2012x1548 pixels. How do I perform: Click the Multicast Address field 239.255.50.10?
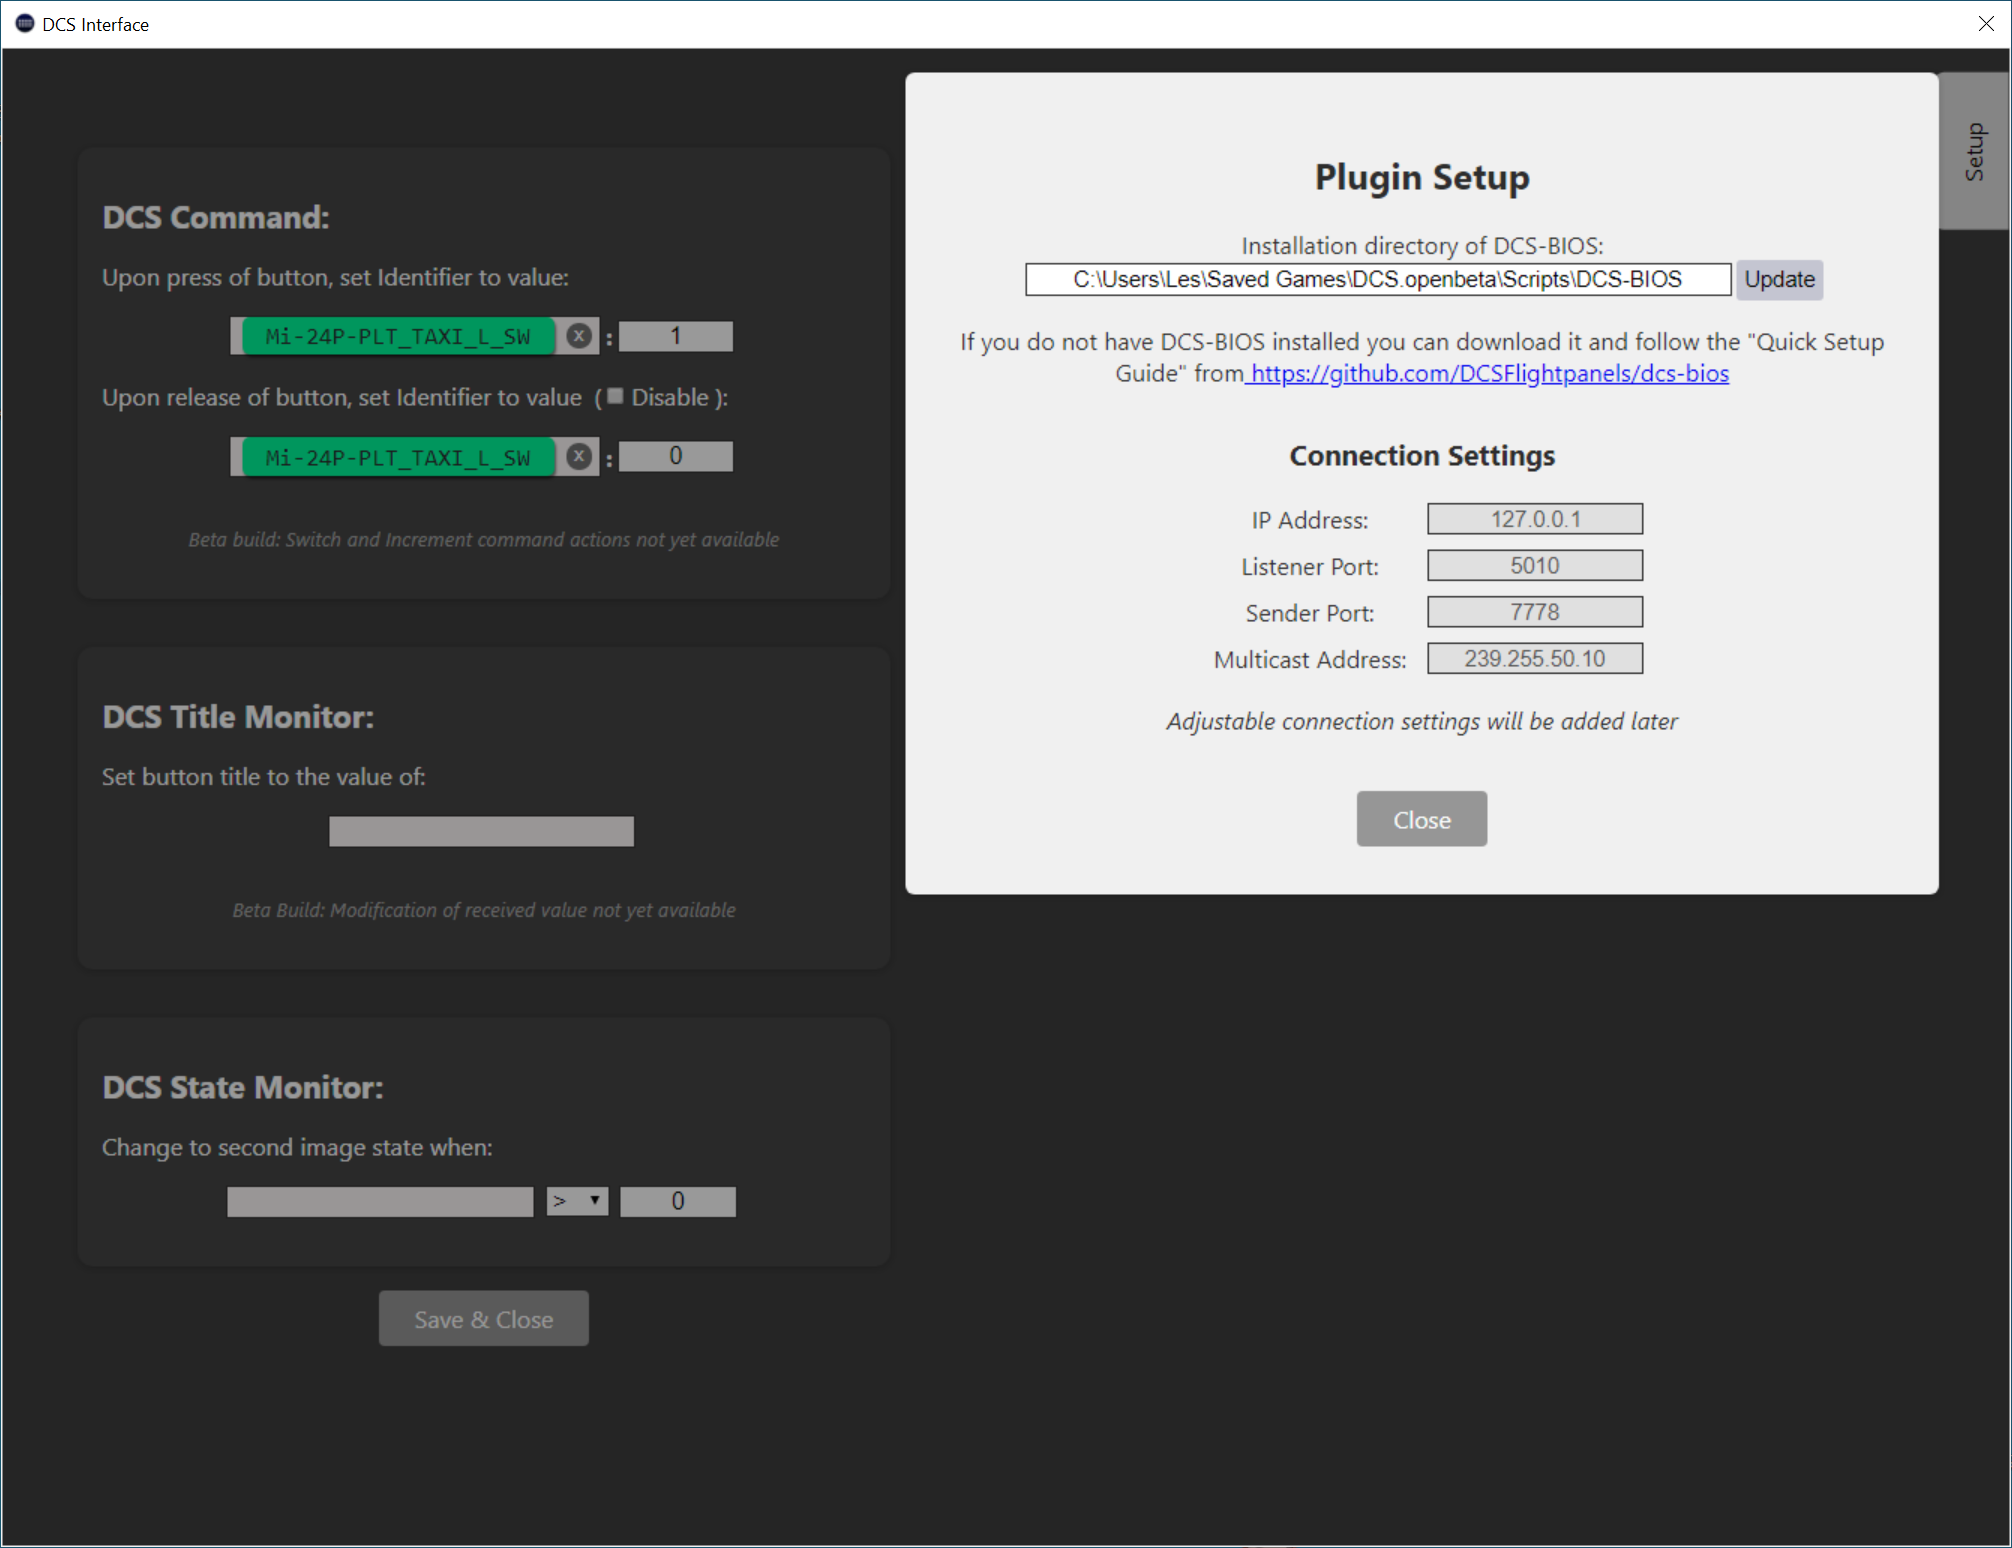tap(1535, 658)
